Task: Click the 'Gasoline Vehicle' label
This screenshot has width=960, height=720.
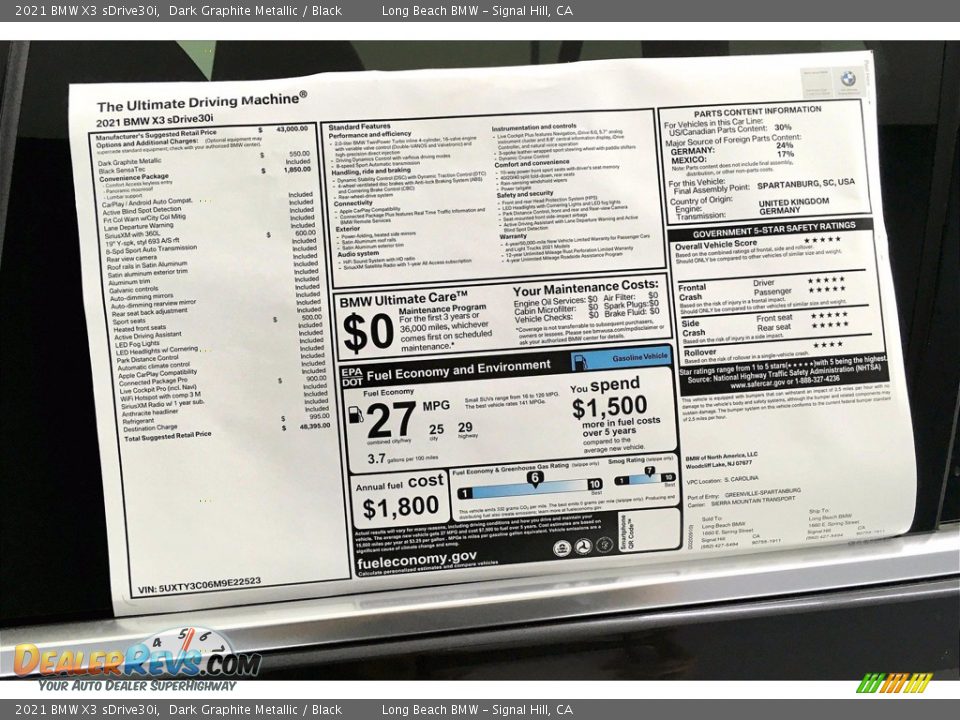Action: coord(639,356)
